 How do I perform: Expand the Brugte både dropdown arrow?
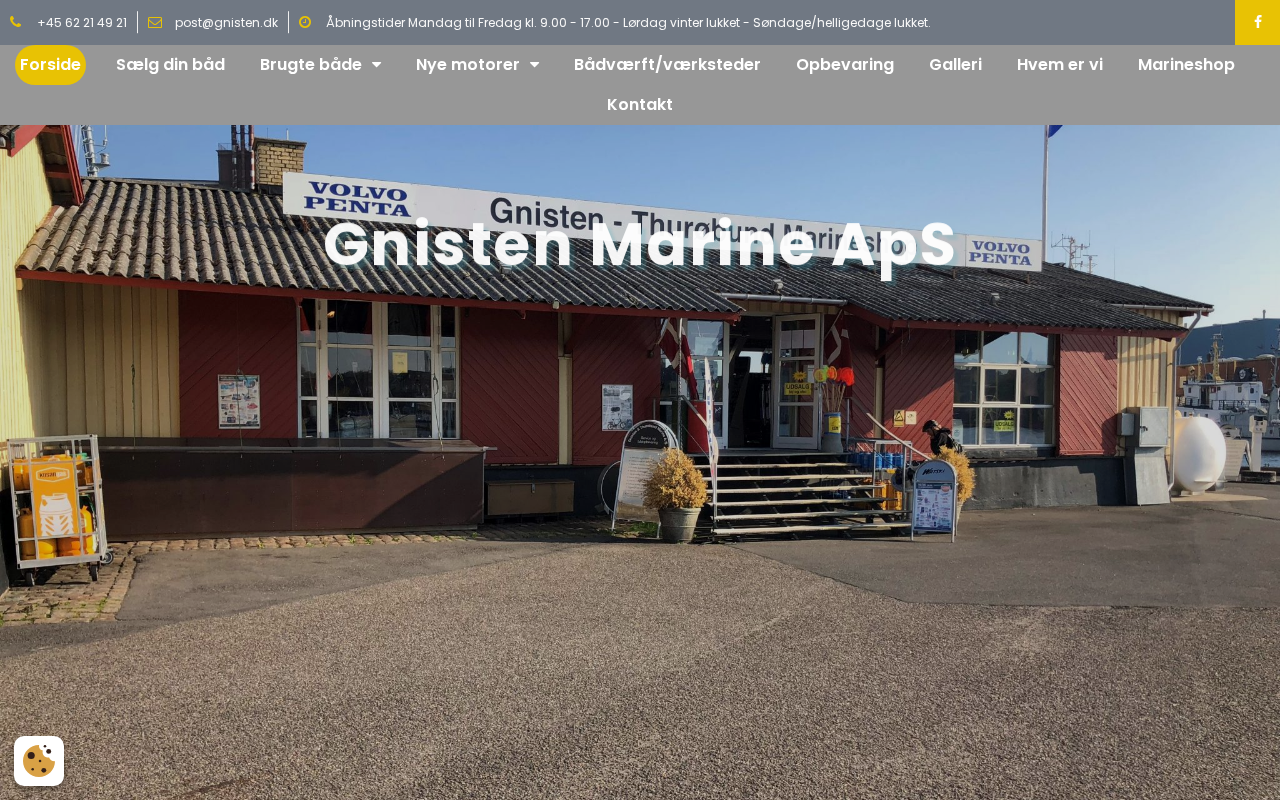click(x=376, y=65)
